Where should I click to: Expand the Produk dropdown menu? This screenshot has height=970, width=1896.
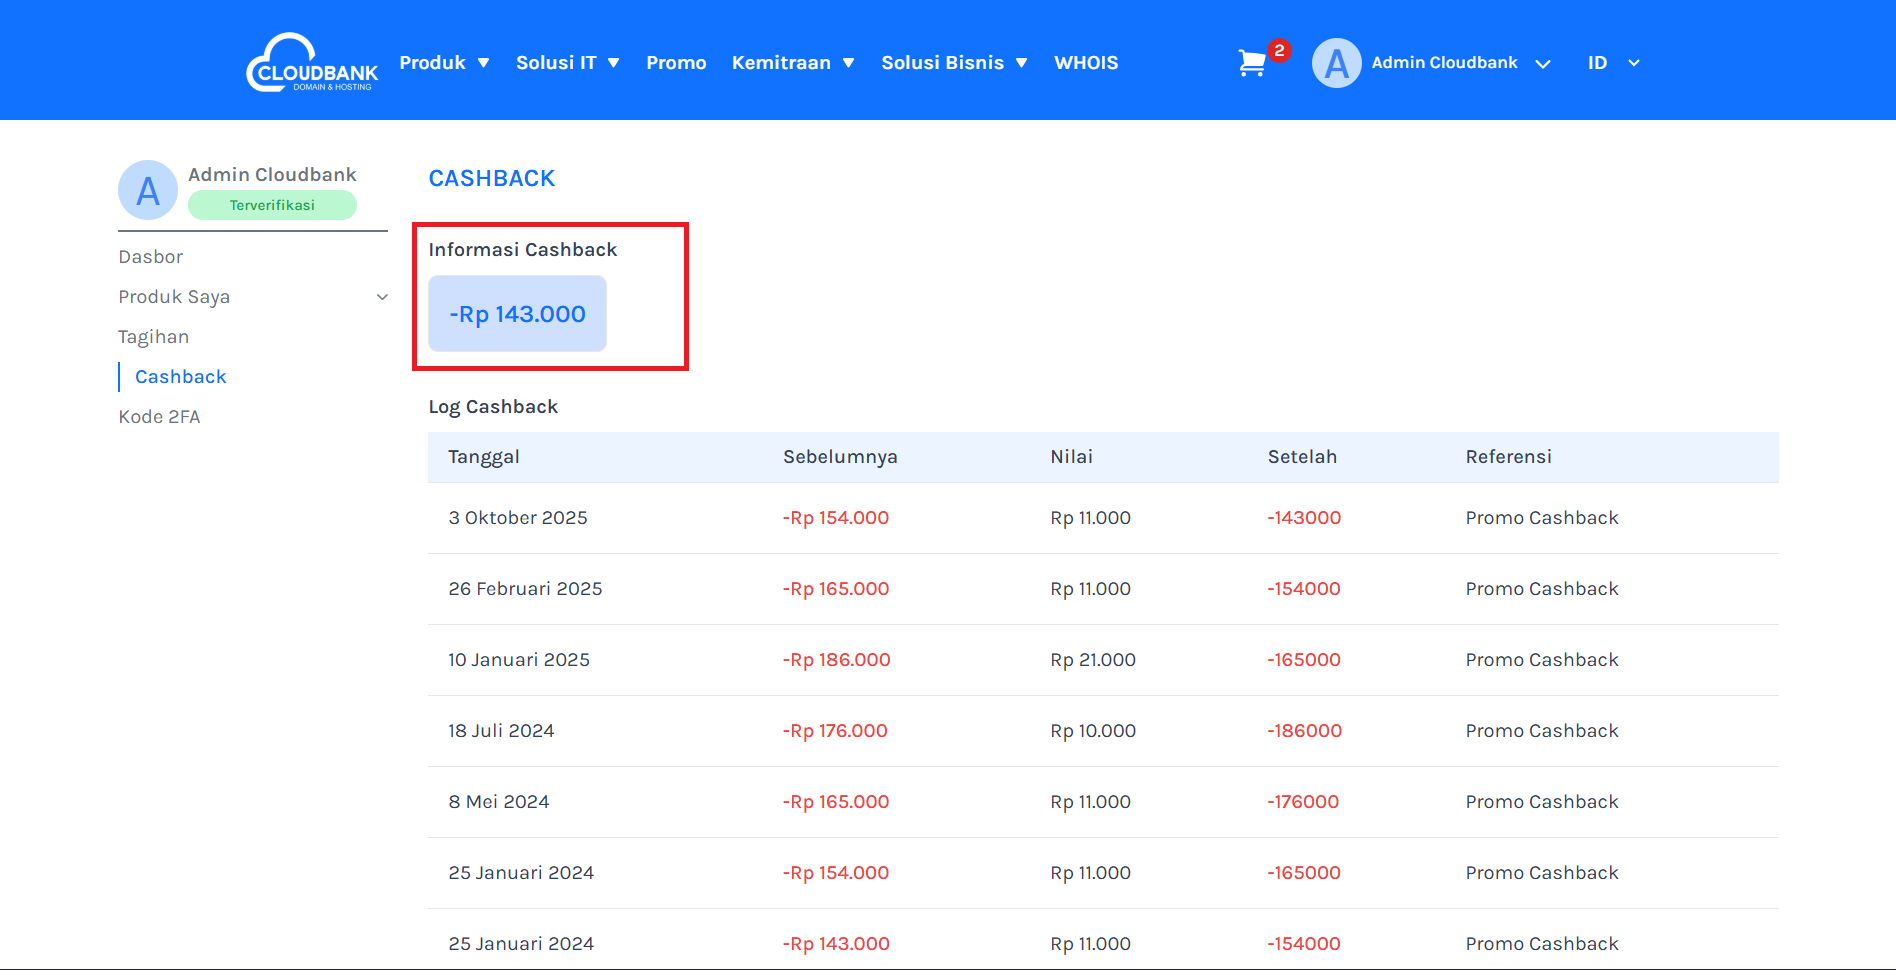444,63
